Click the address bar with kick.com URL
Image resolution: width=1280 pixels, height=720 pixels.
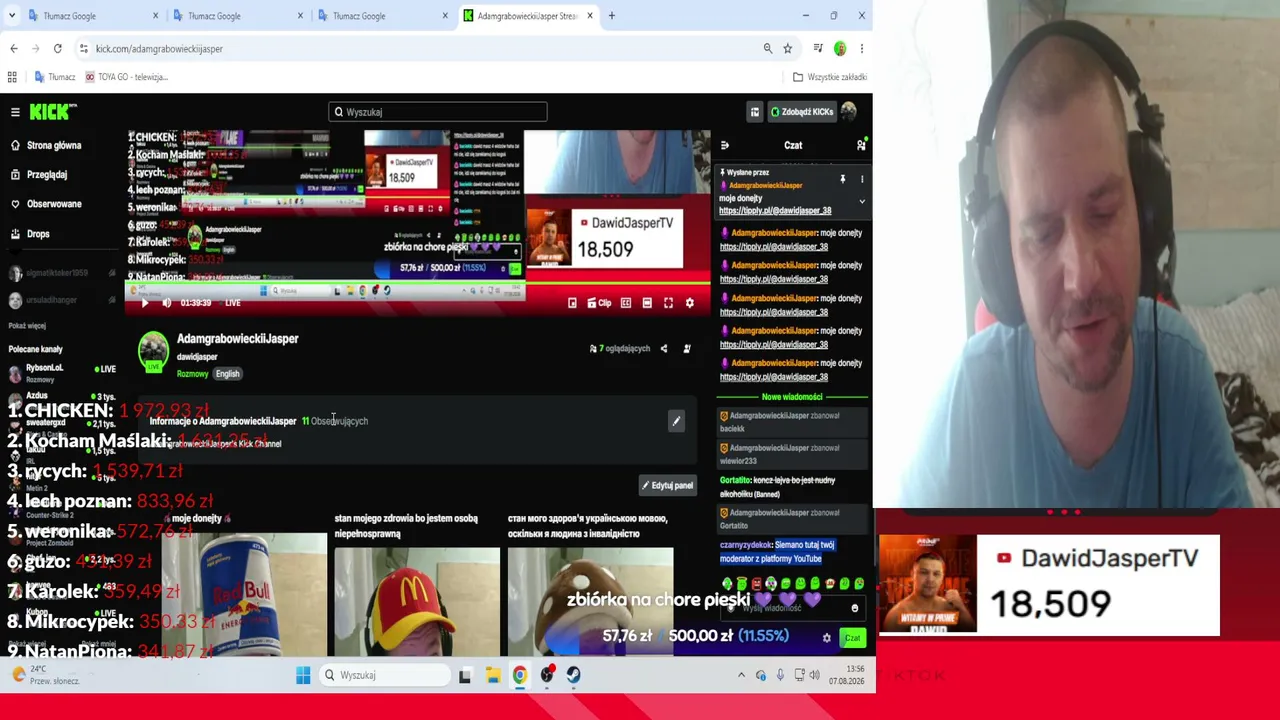[x=420, y=48]
